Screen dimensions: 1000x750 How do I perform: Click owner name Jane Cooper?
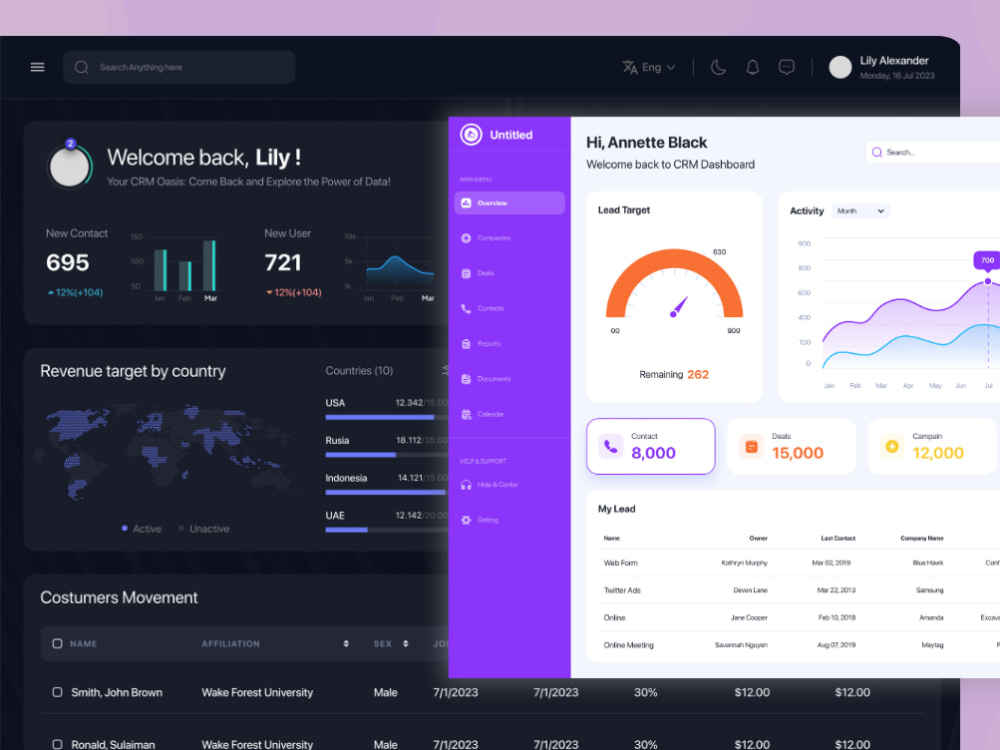tap(749, 617)
